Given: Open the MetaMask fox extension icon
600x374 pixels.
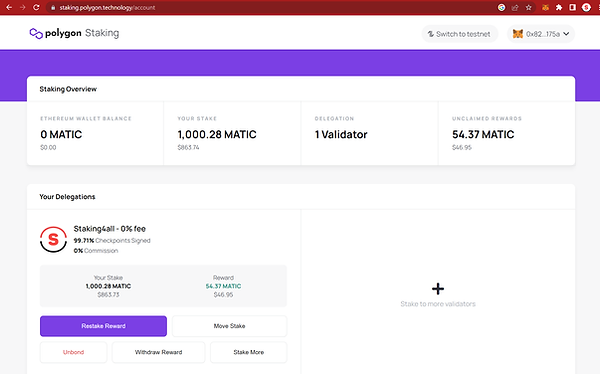Looking at the screenshot, I should 545,7.
